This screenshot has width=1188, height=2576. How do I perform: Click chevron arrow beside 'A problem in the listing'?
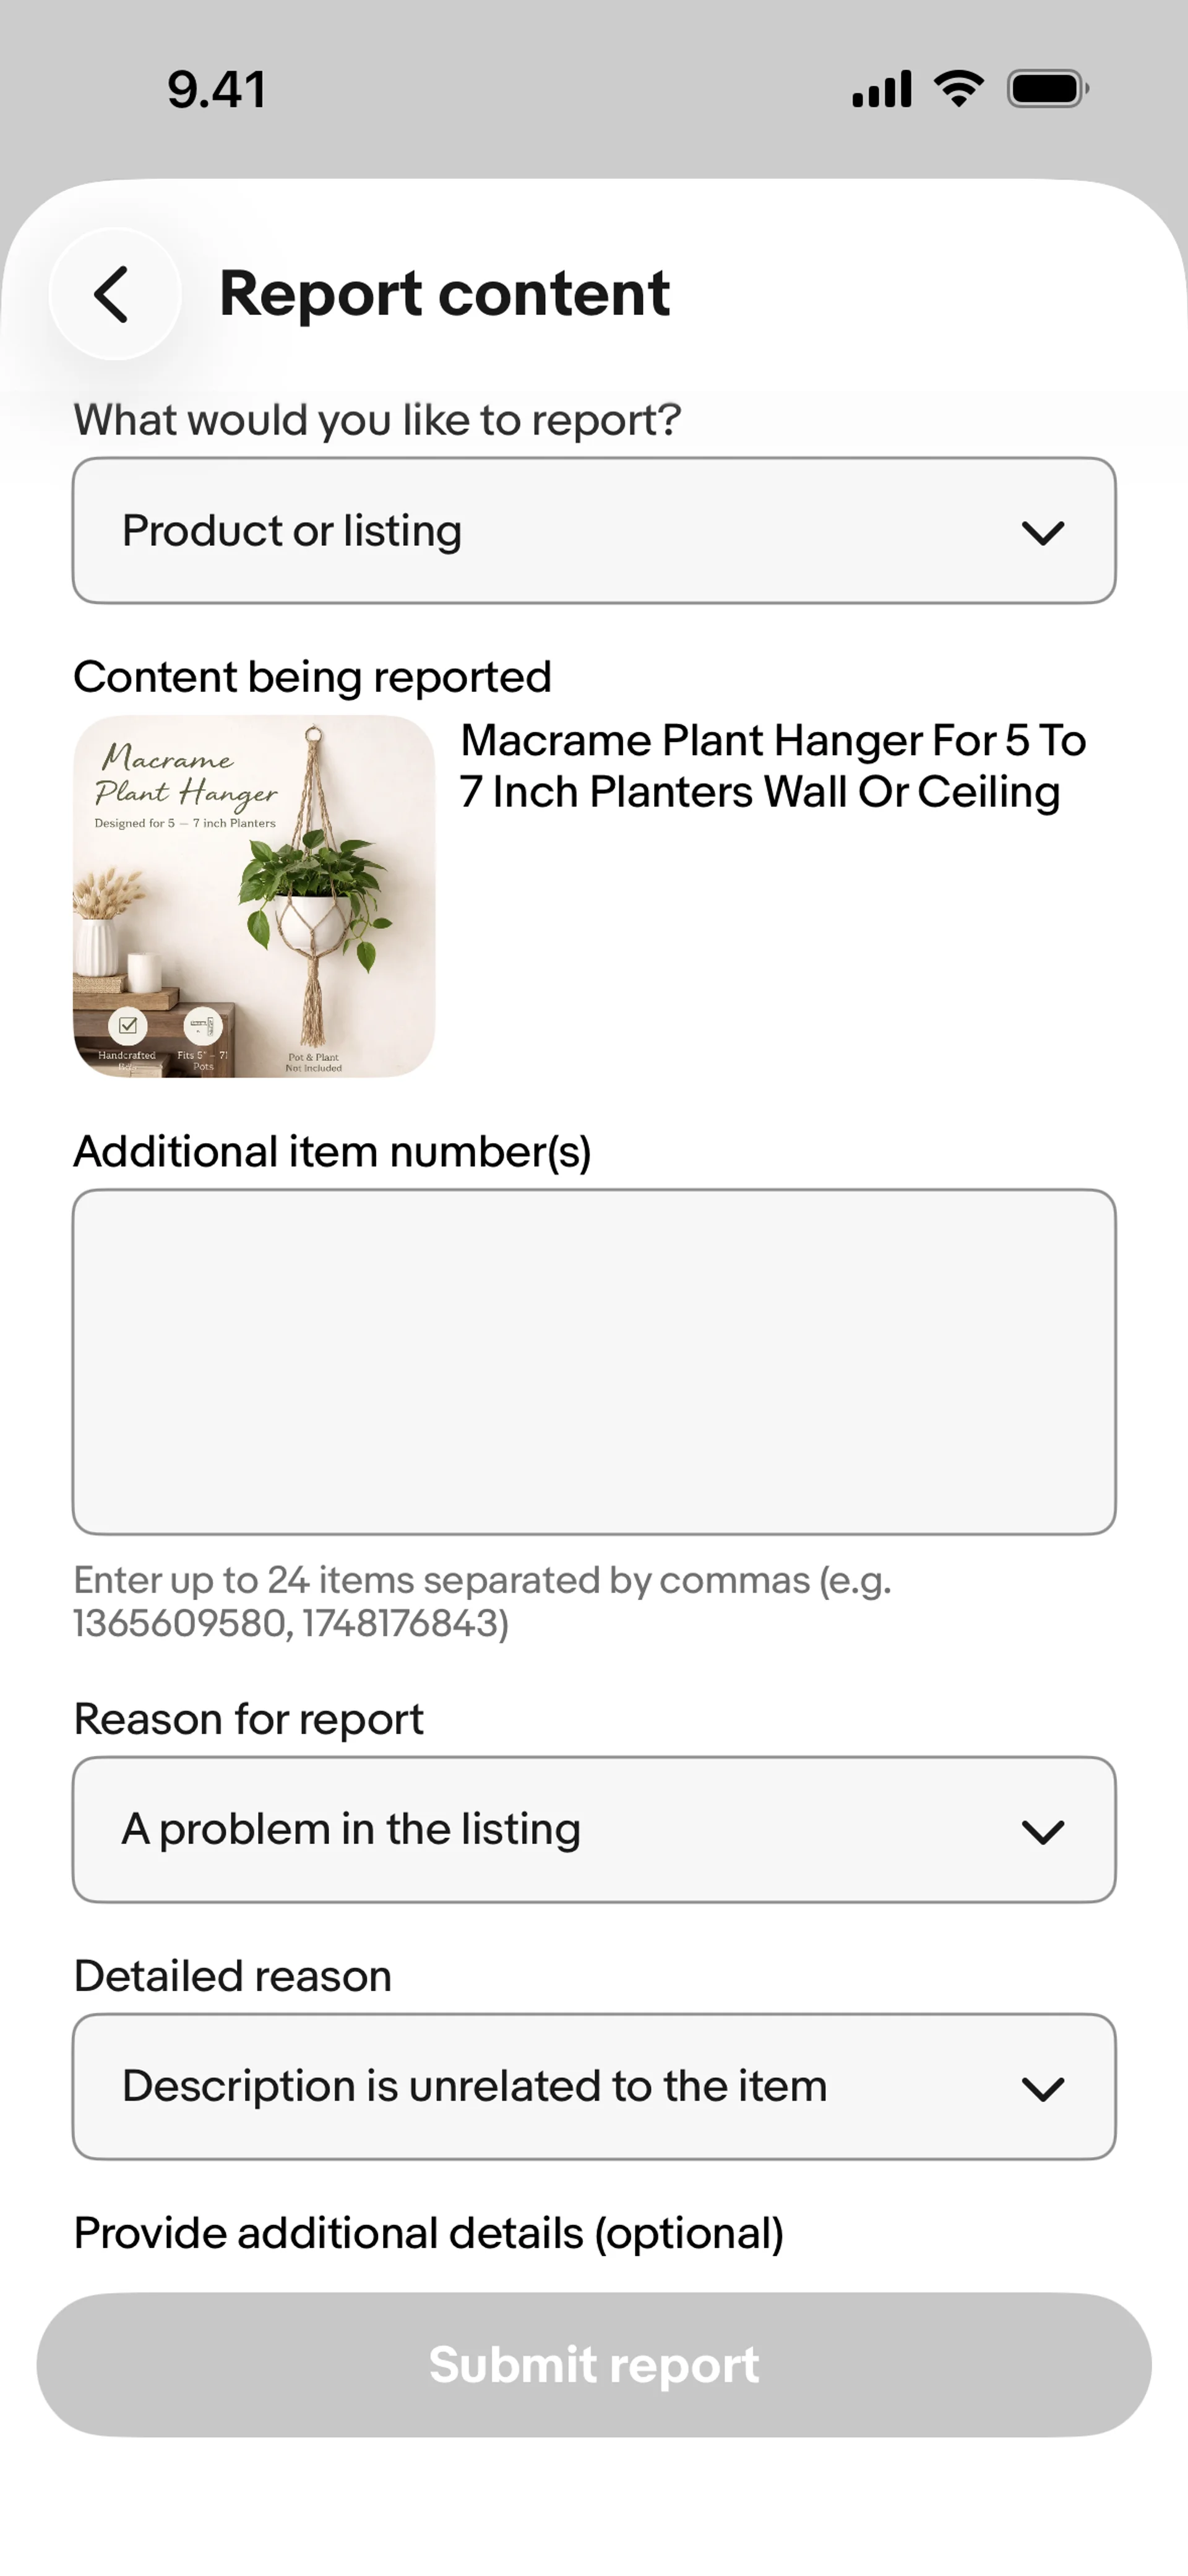pos(1042,1831)
